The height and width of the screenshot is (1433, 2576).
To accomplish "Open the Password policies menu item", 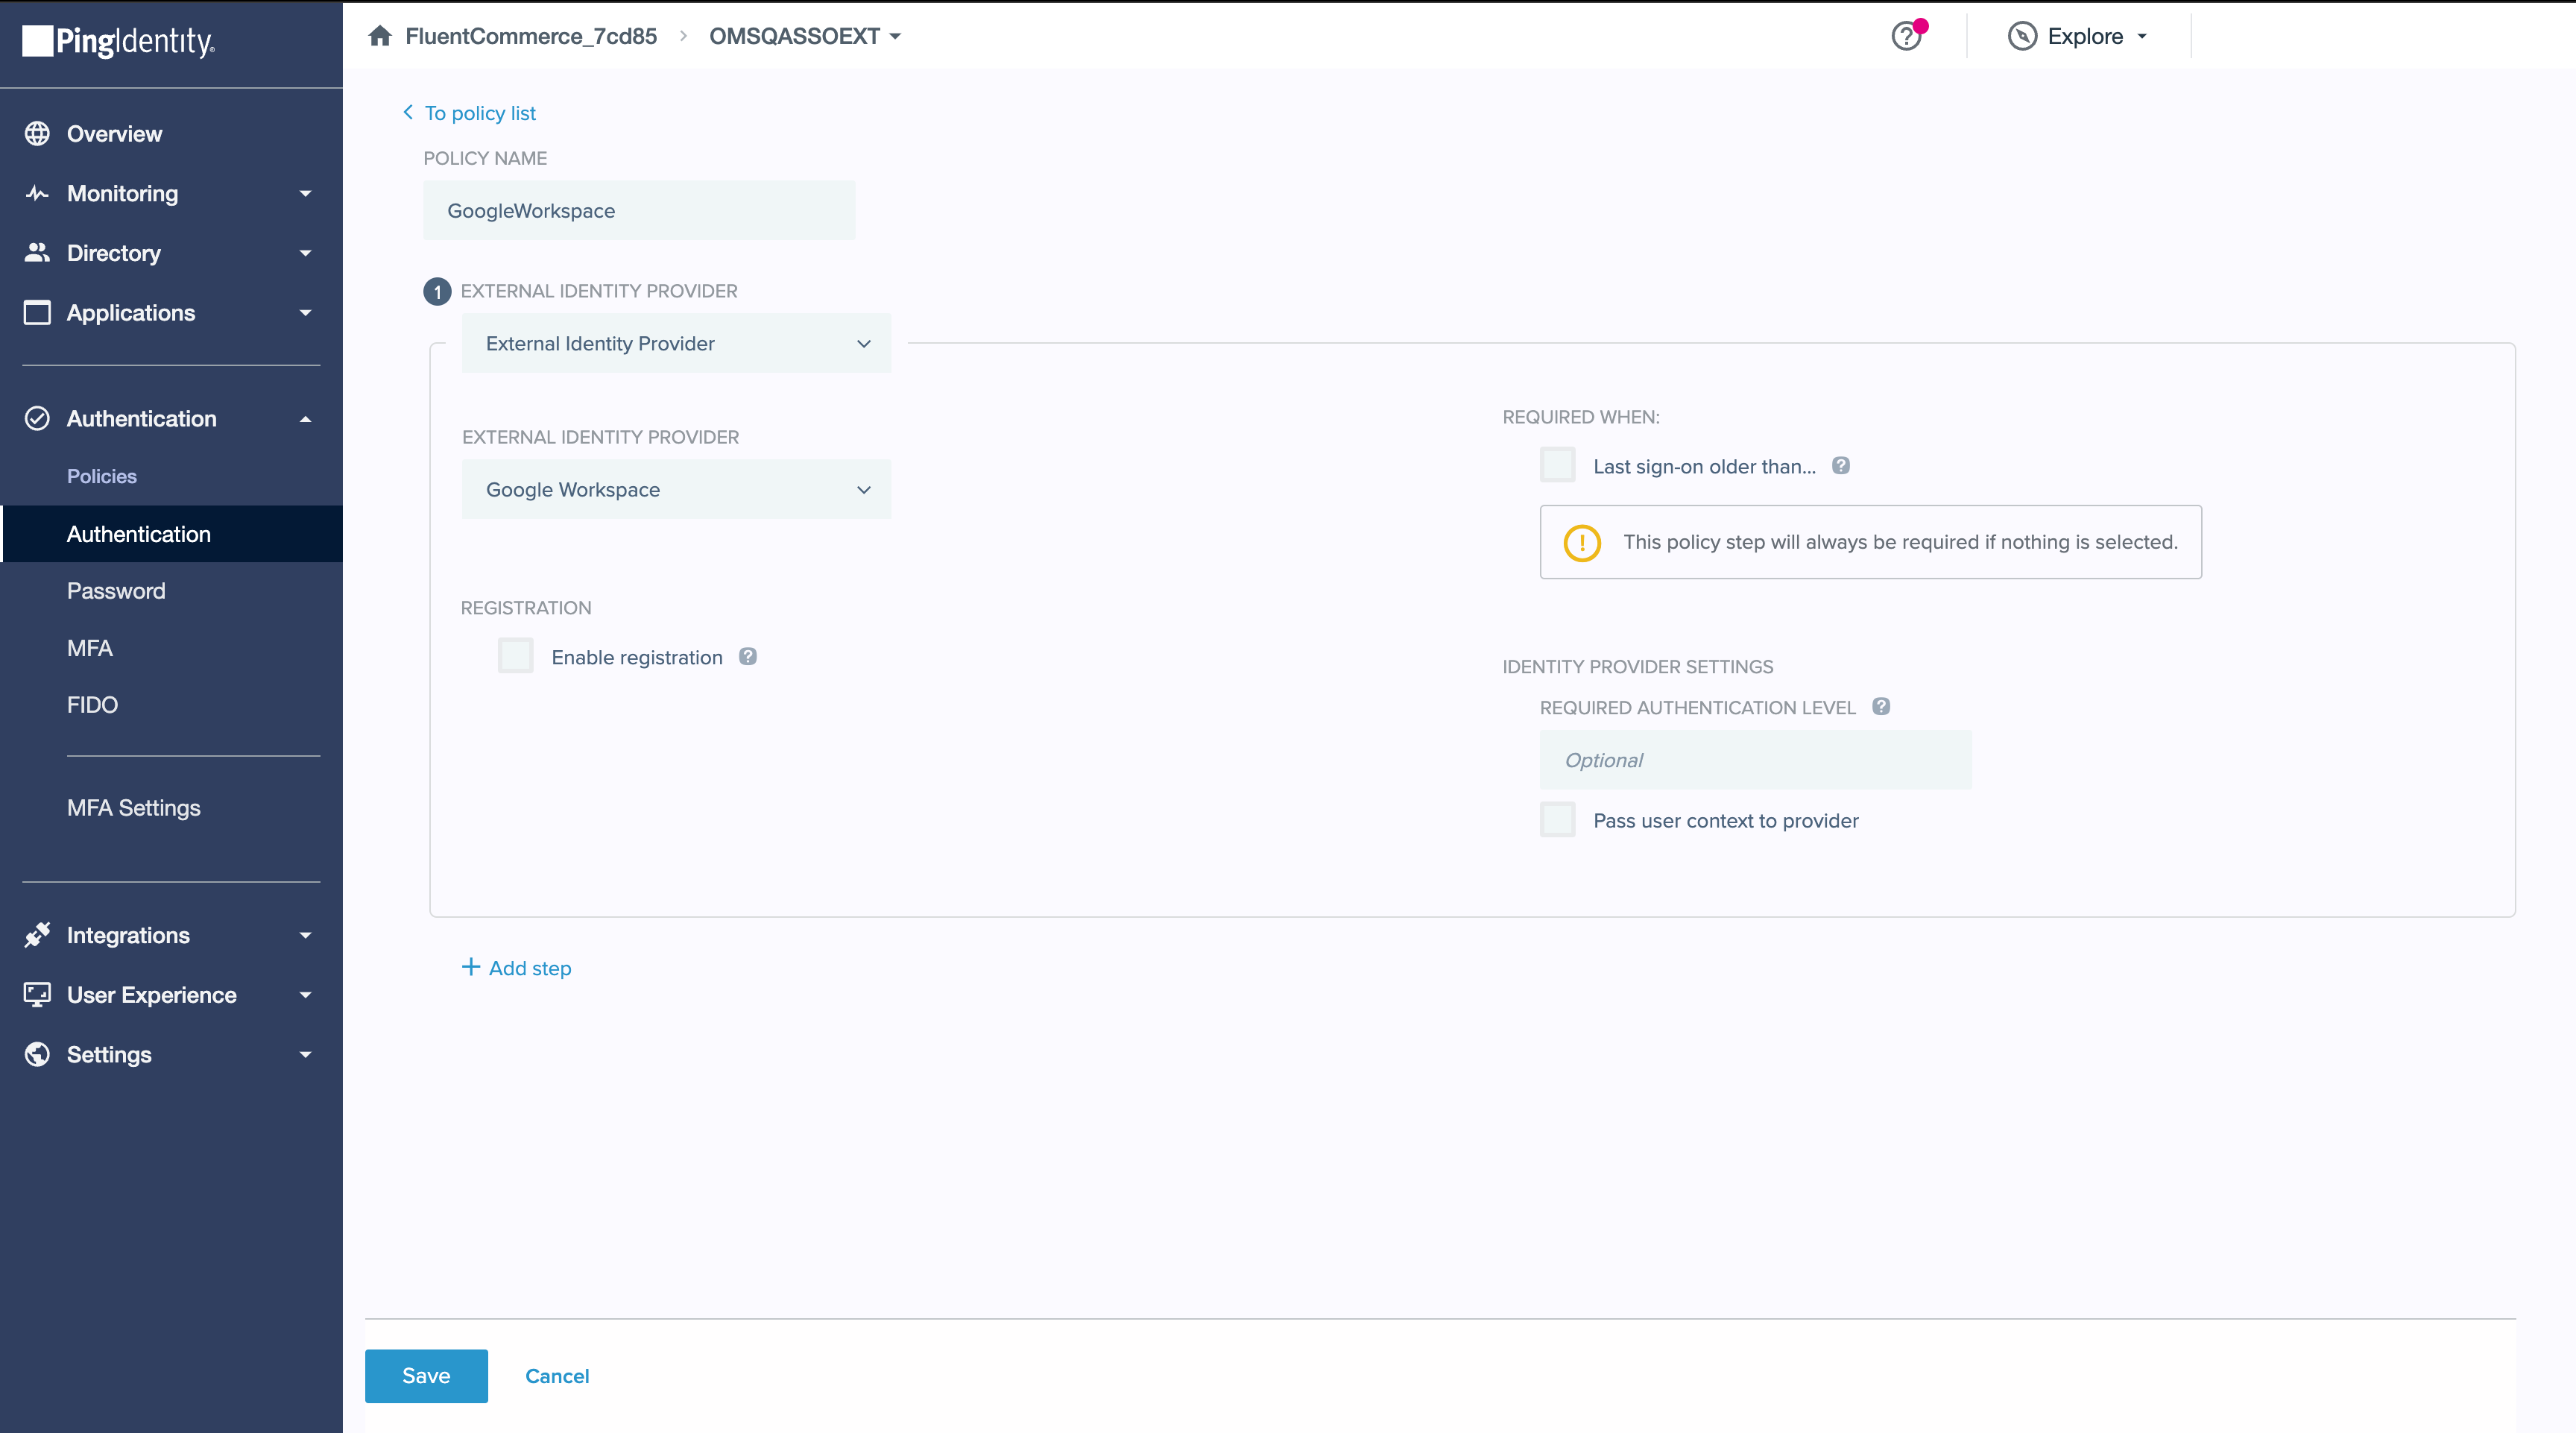I will coord(116,591).
